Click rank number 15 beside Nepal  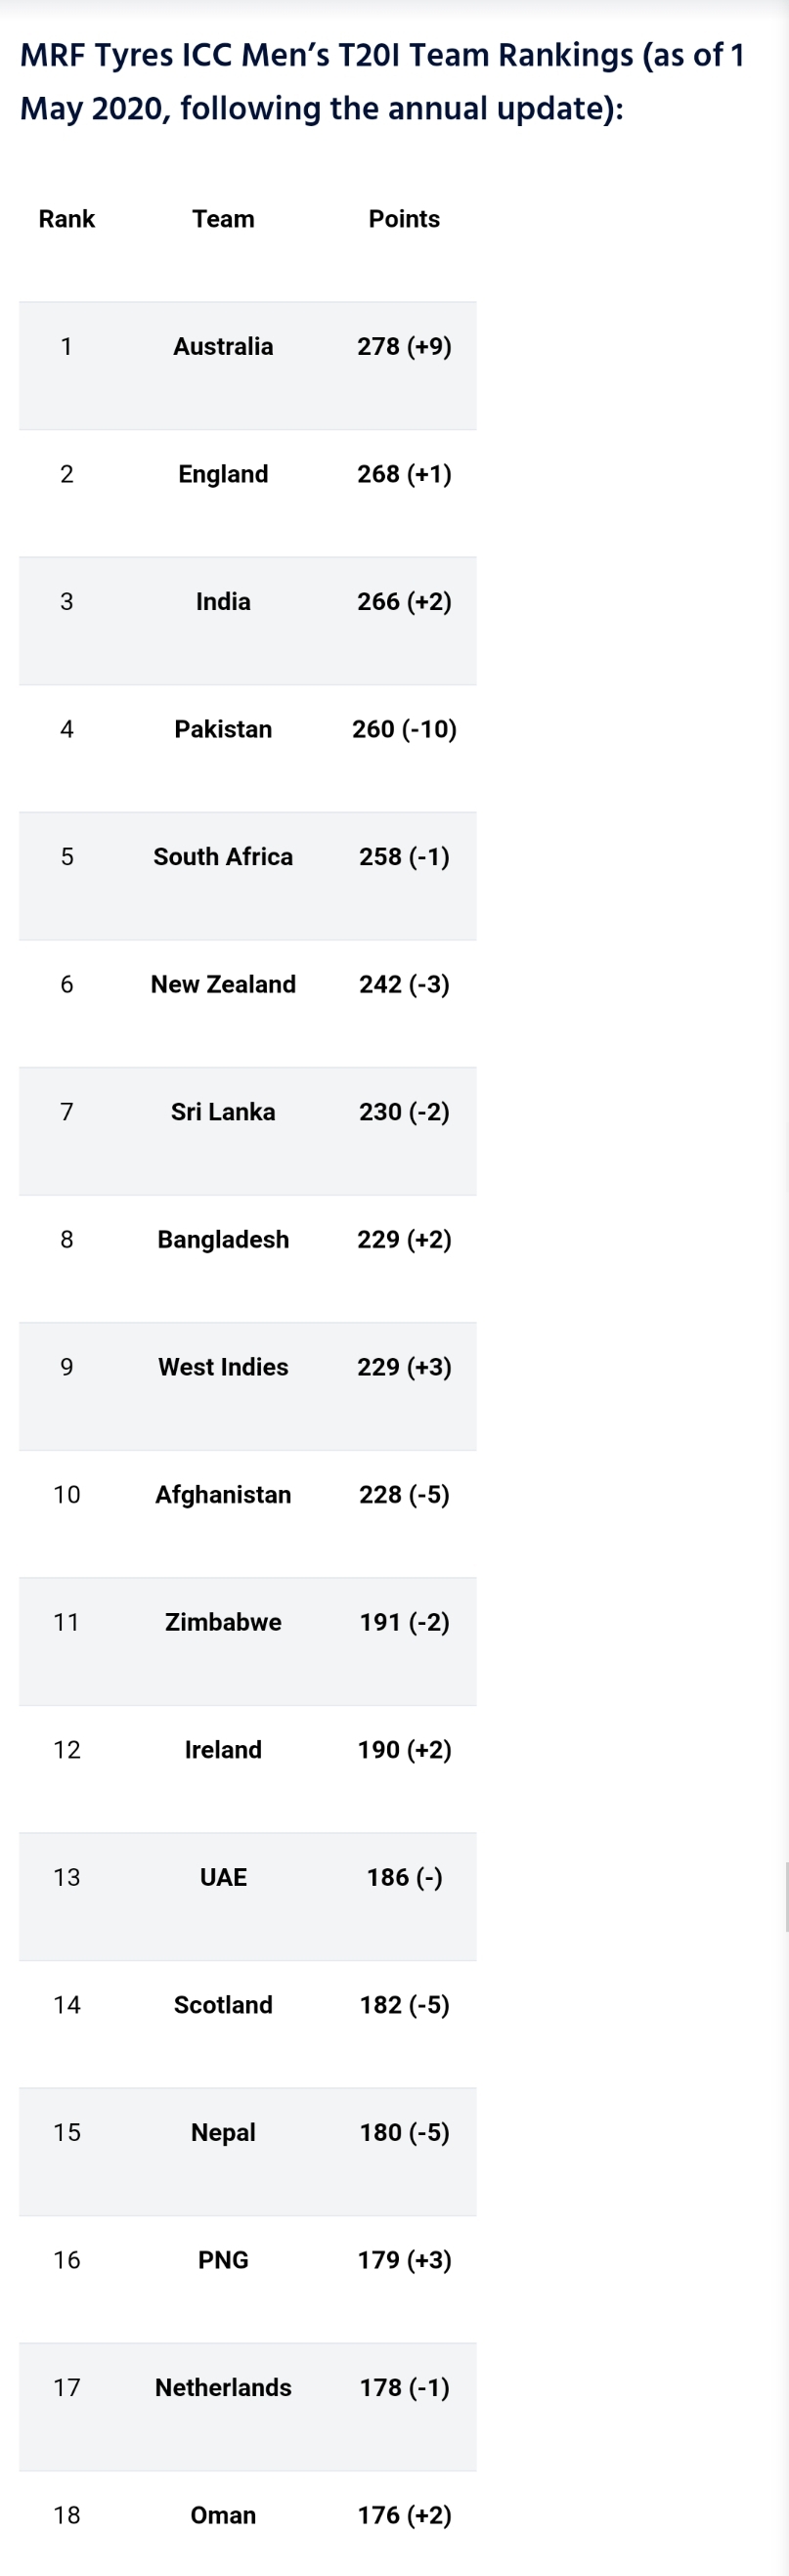click(x=66, y=2132)
